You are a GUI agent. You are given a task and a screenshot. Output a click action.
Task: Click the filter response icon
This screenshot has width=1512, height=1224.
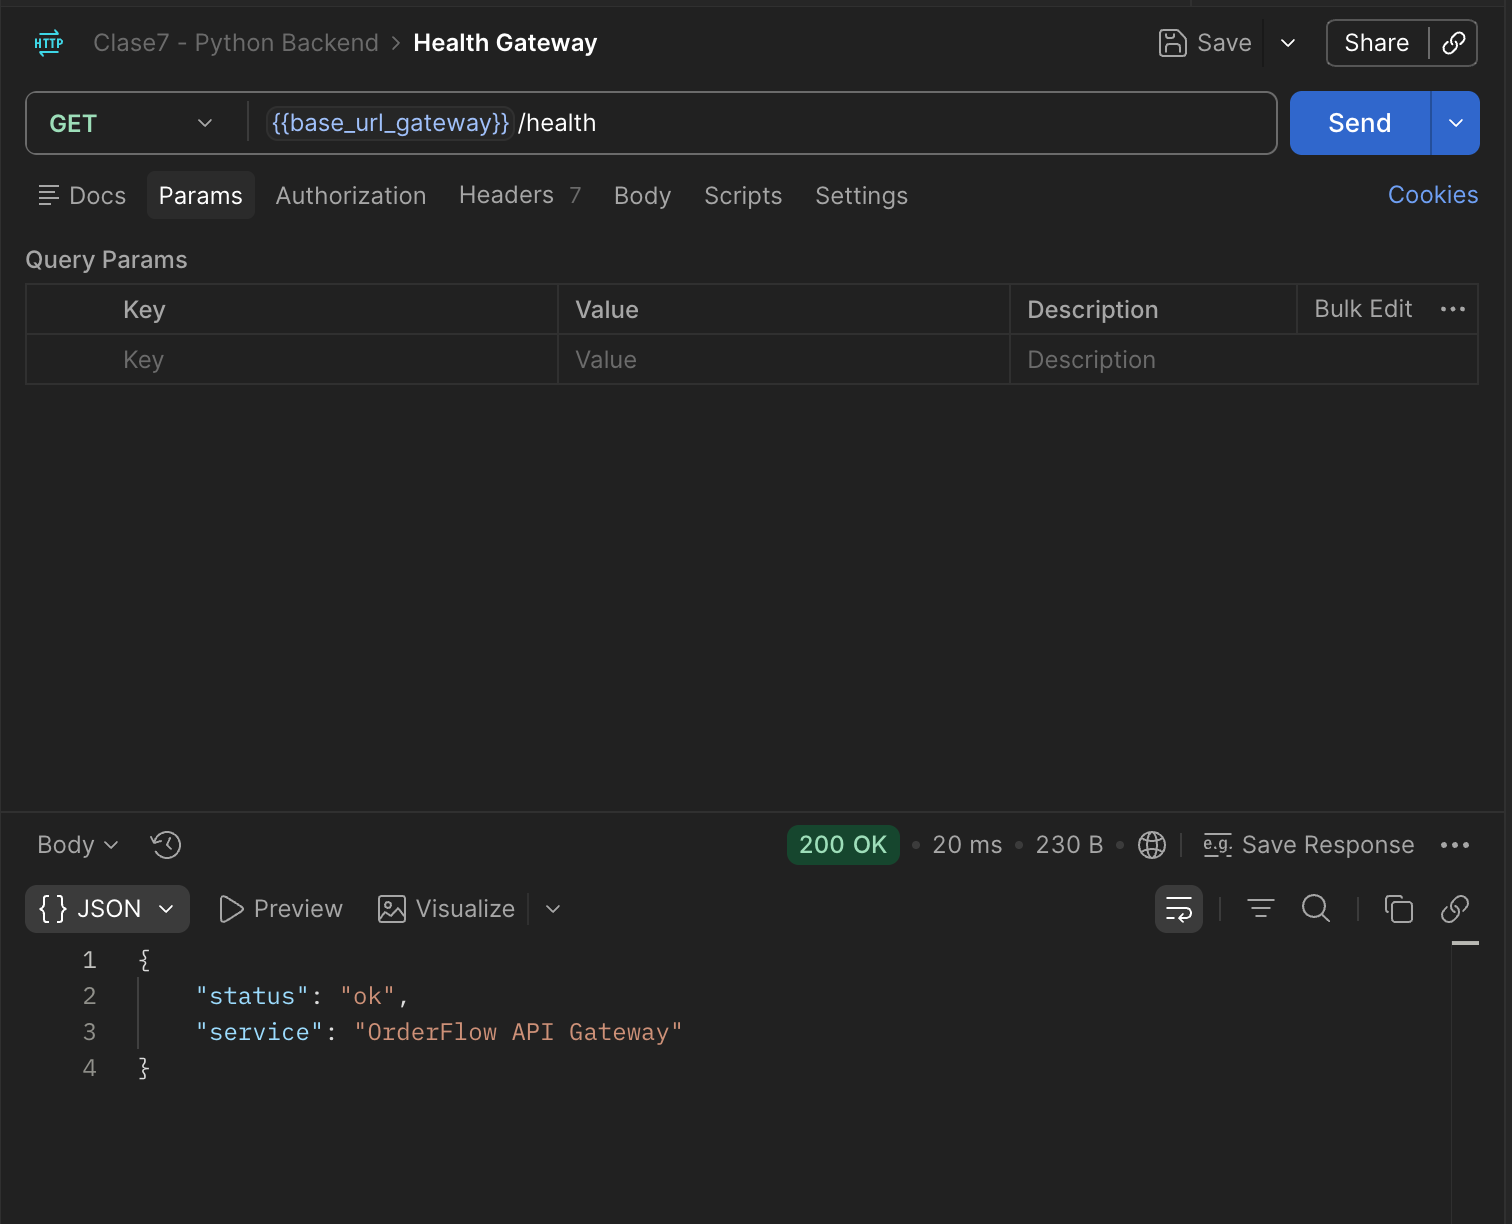click(x=1261, y=909)
